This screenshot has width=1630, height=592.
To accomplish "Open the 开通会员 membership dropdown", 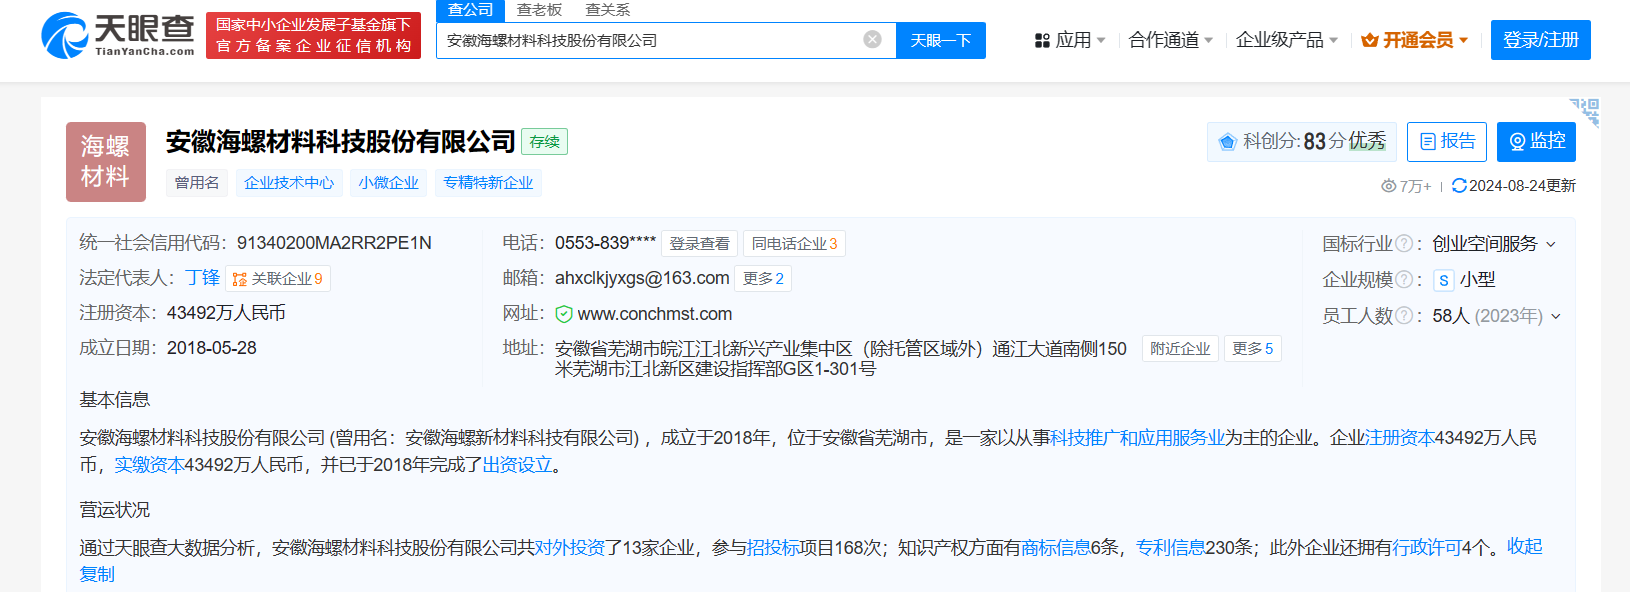I will tap(1415, 40).
